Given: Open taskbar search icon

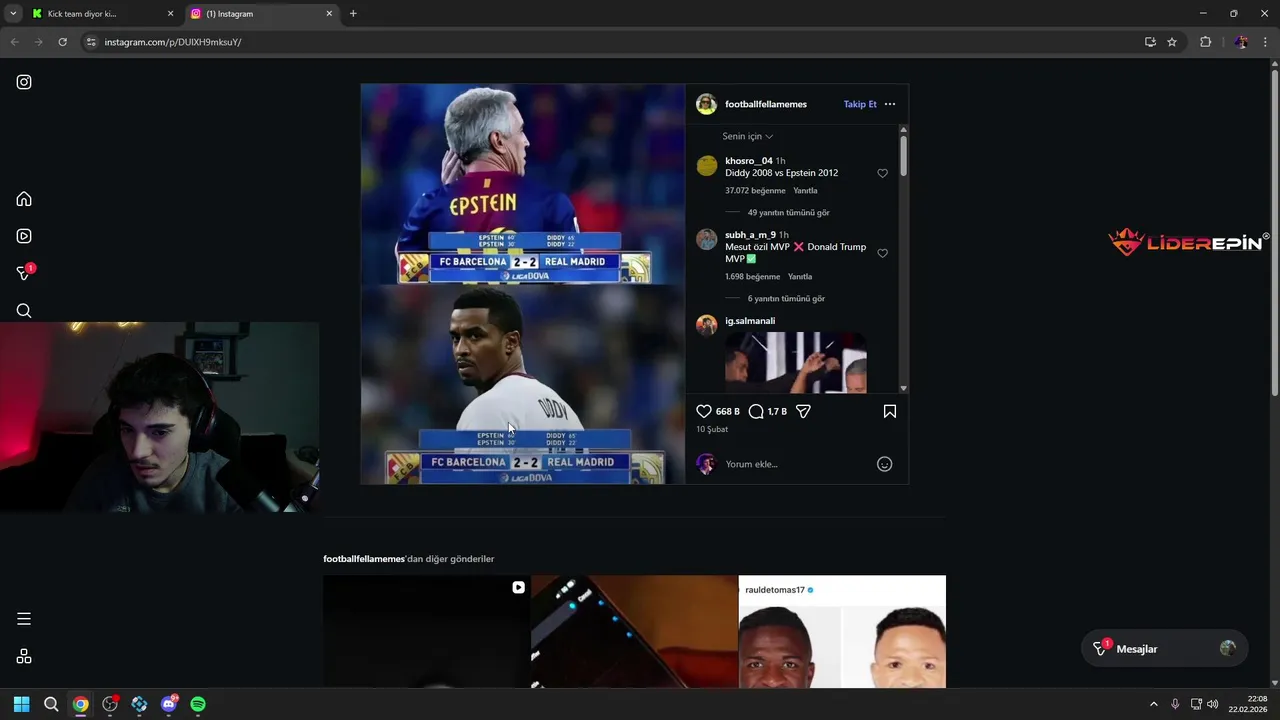Looking at the screenshot, I should click(x=51, y=704).
